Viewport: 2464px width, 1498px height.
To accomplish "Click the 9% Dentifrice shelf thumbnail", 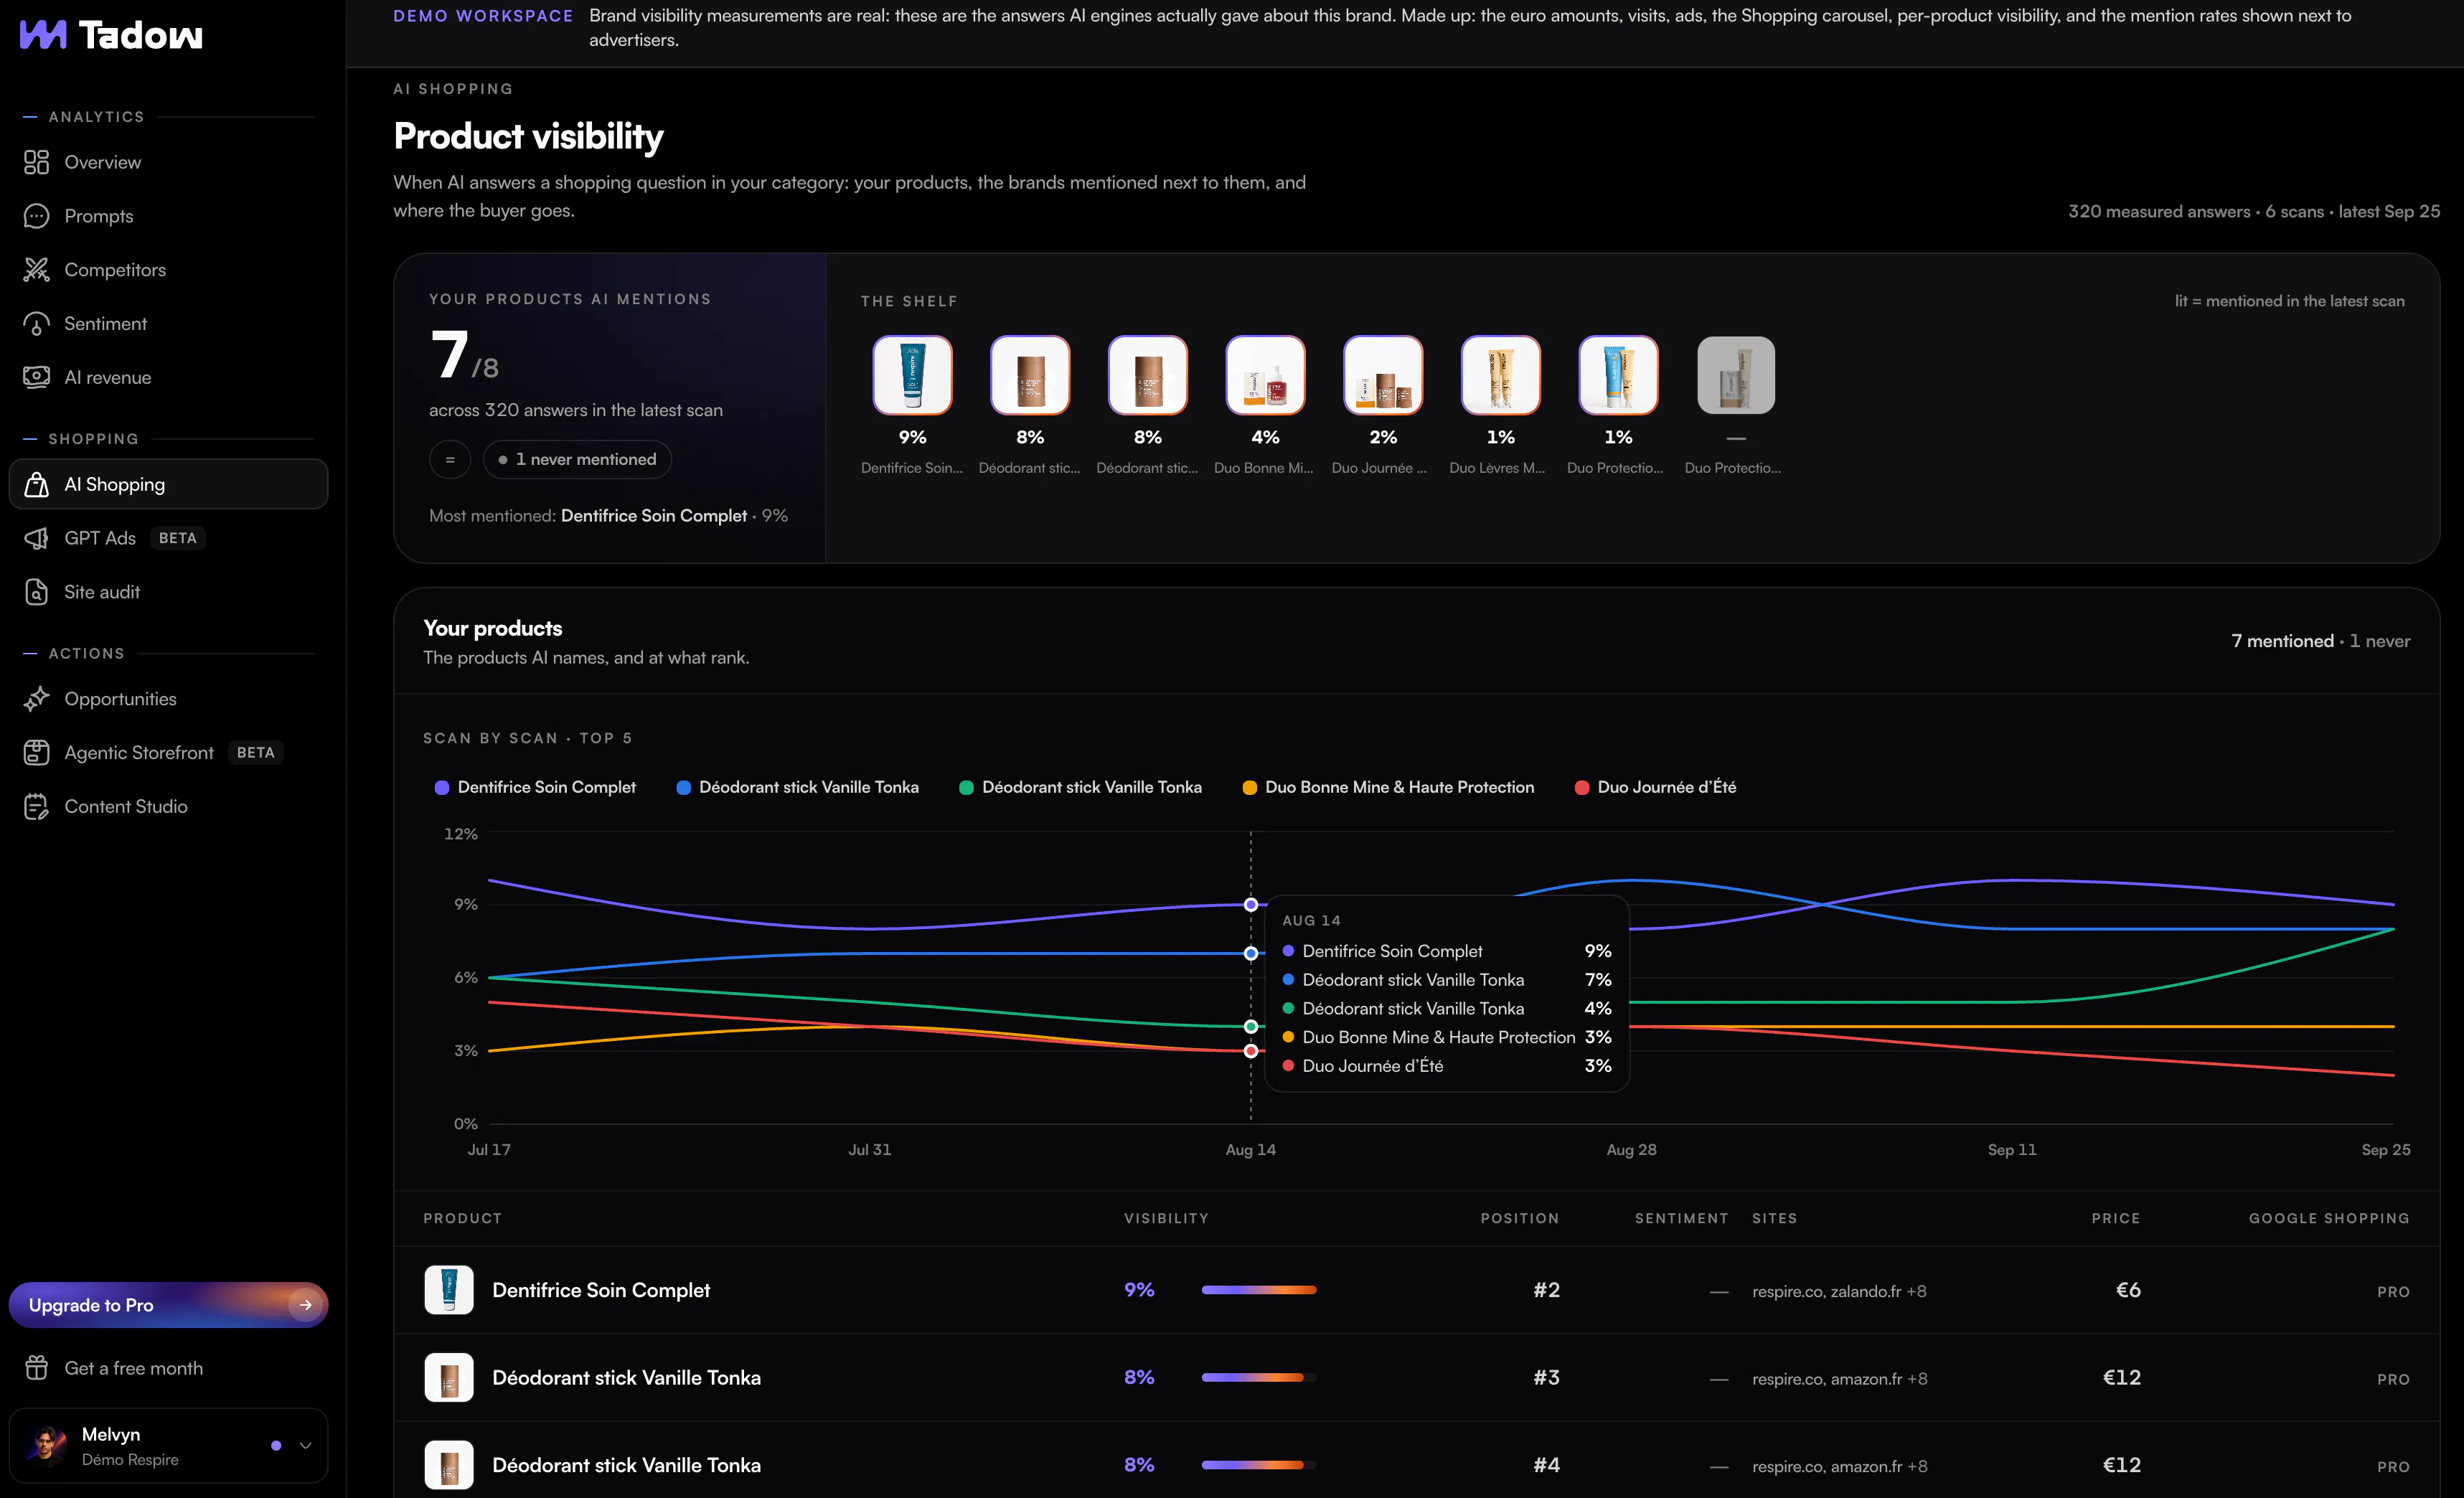I will click(x=912, y=375).
